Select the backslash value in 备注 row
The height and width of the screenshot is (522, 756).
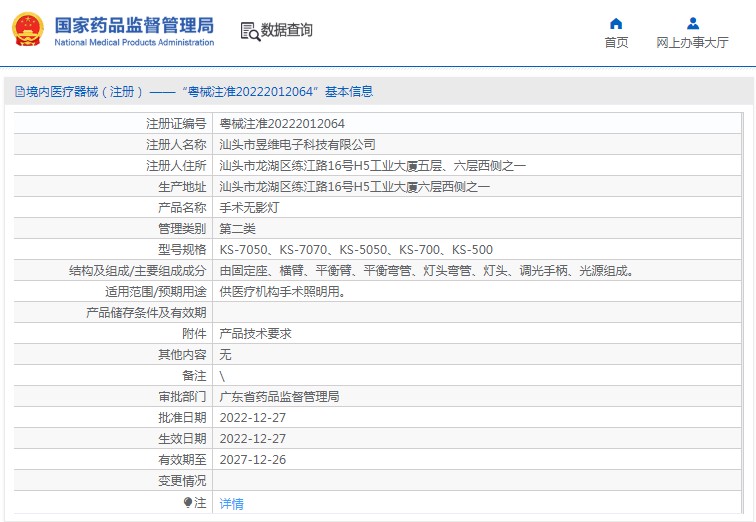pos(222,376)
